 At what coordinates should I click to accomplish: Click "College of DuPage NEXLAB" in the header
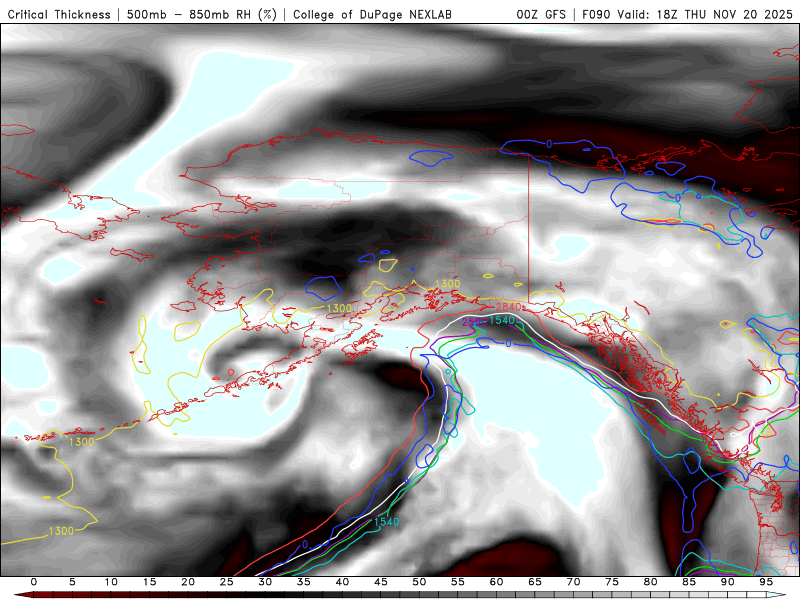point(372,15)
